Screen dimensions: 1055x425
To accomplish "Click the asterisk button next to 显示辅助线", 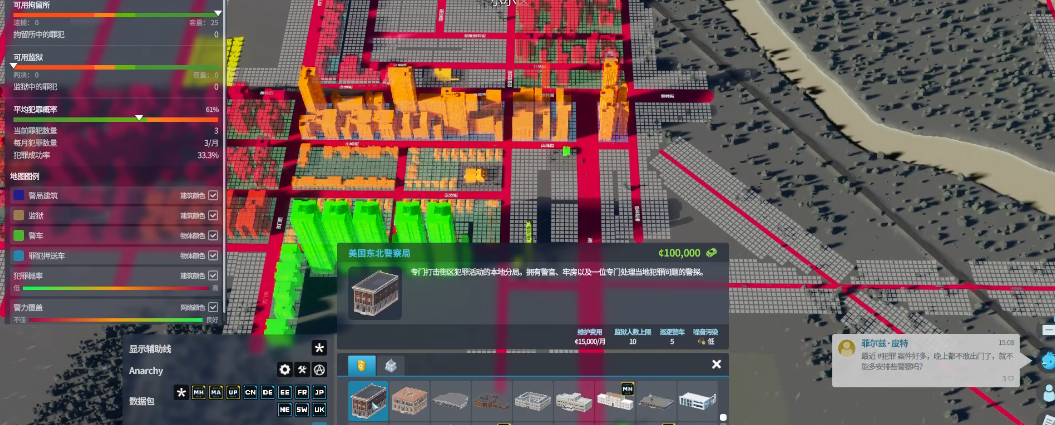I will click(319, 348).
